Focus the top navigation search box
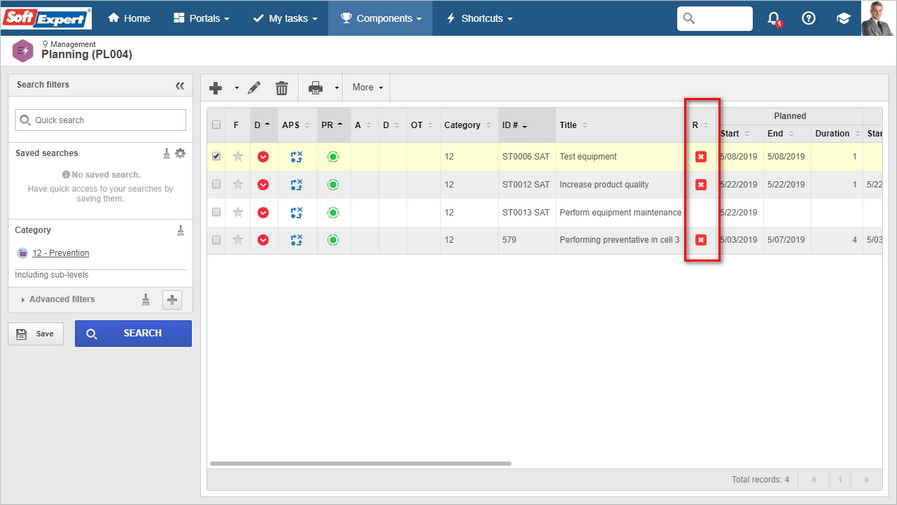Screen dimensions: 897x505 715,18
